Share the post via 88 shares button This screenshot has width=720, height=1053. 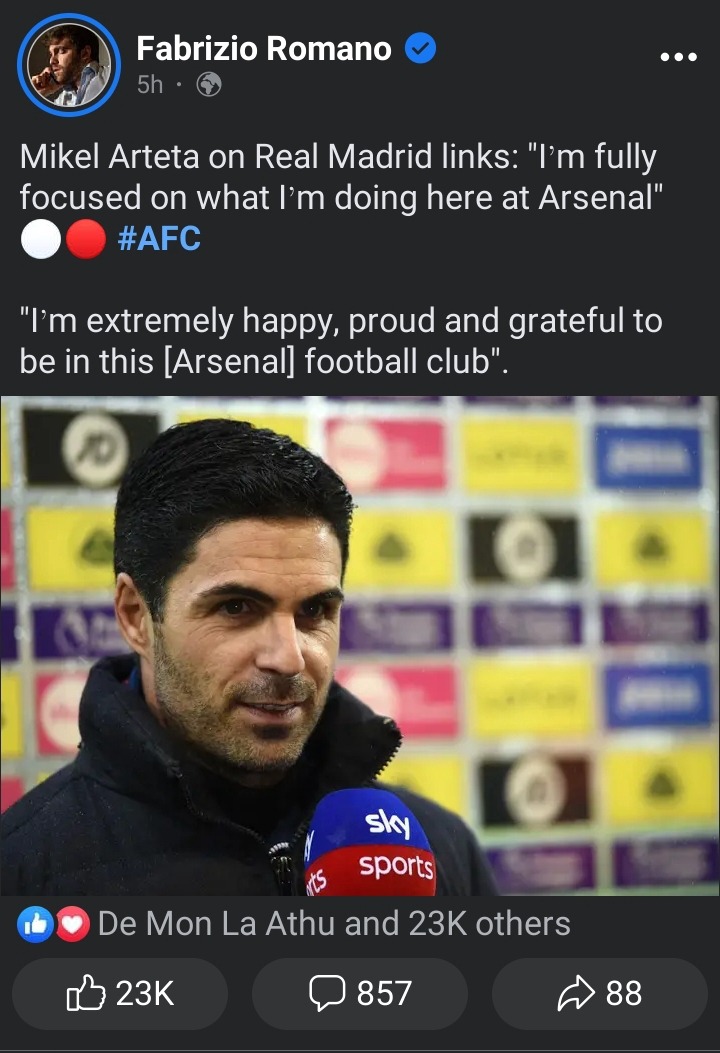pos(600,993)
